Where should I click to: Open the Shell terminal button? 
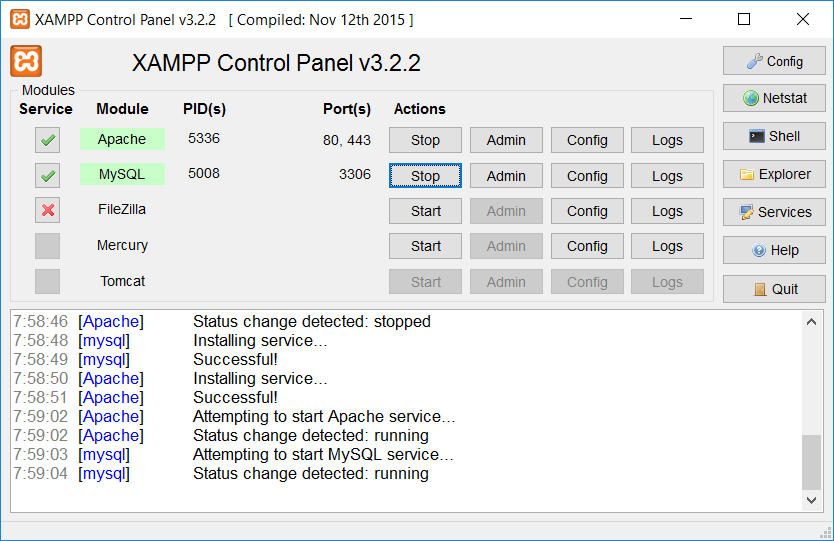point(774,136)
